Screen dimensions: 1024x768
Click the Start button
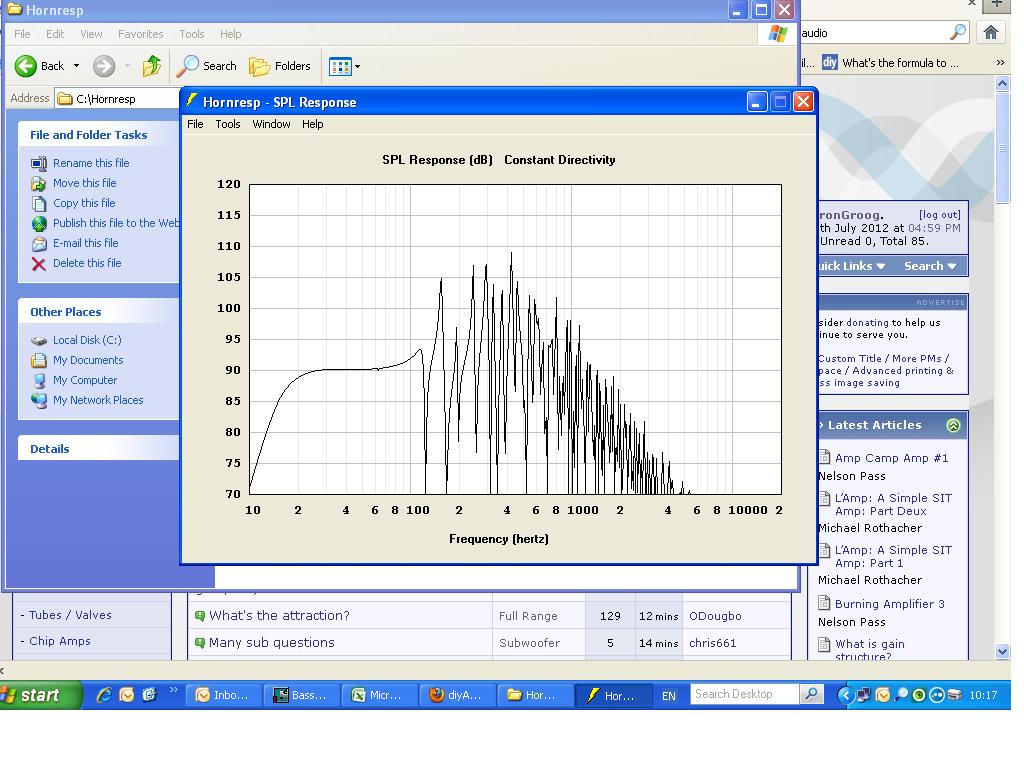40,695
